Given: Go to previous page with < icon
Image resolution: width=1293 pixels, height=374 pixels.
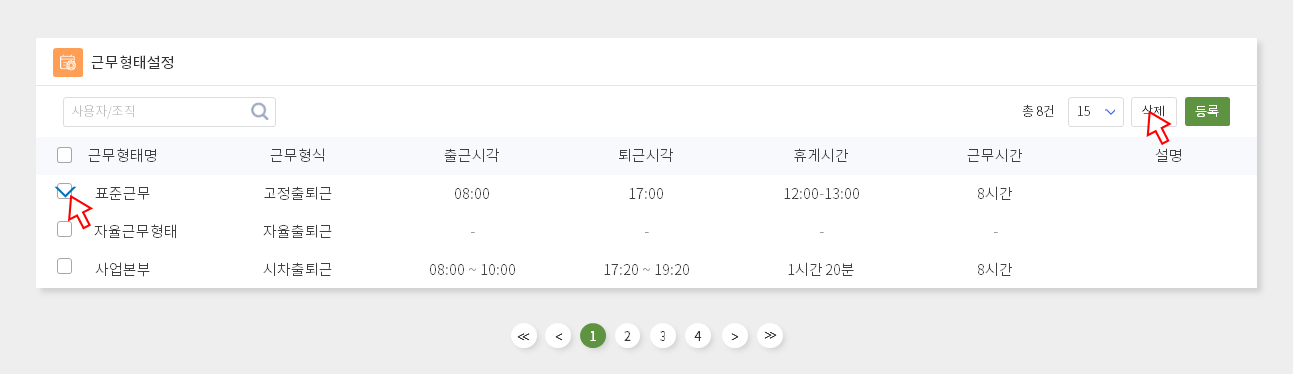Looking at the screenshot, I should [558, 336].
